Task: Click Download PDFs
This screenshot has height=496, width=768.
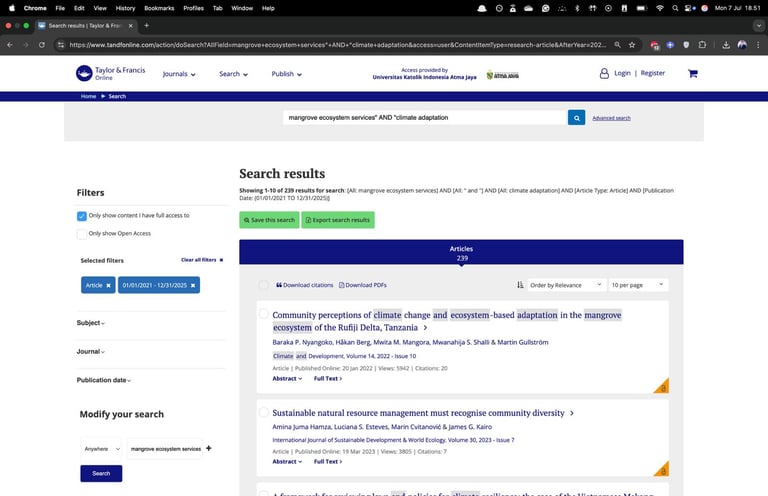Action: [363, 285]
